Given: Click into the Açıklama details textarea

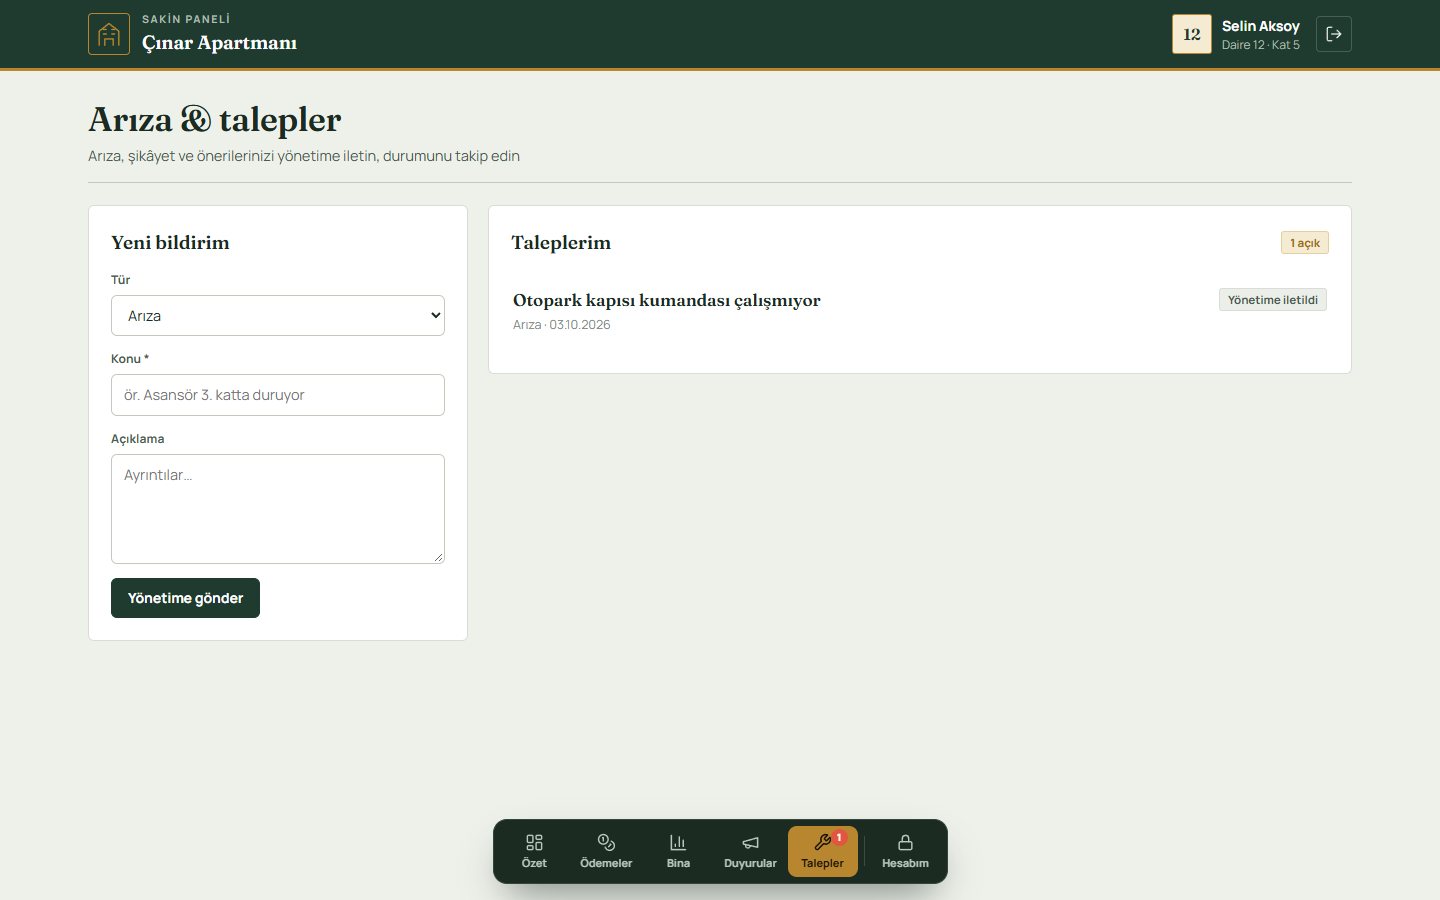Looking at the screenshot, I should [278, 509].
